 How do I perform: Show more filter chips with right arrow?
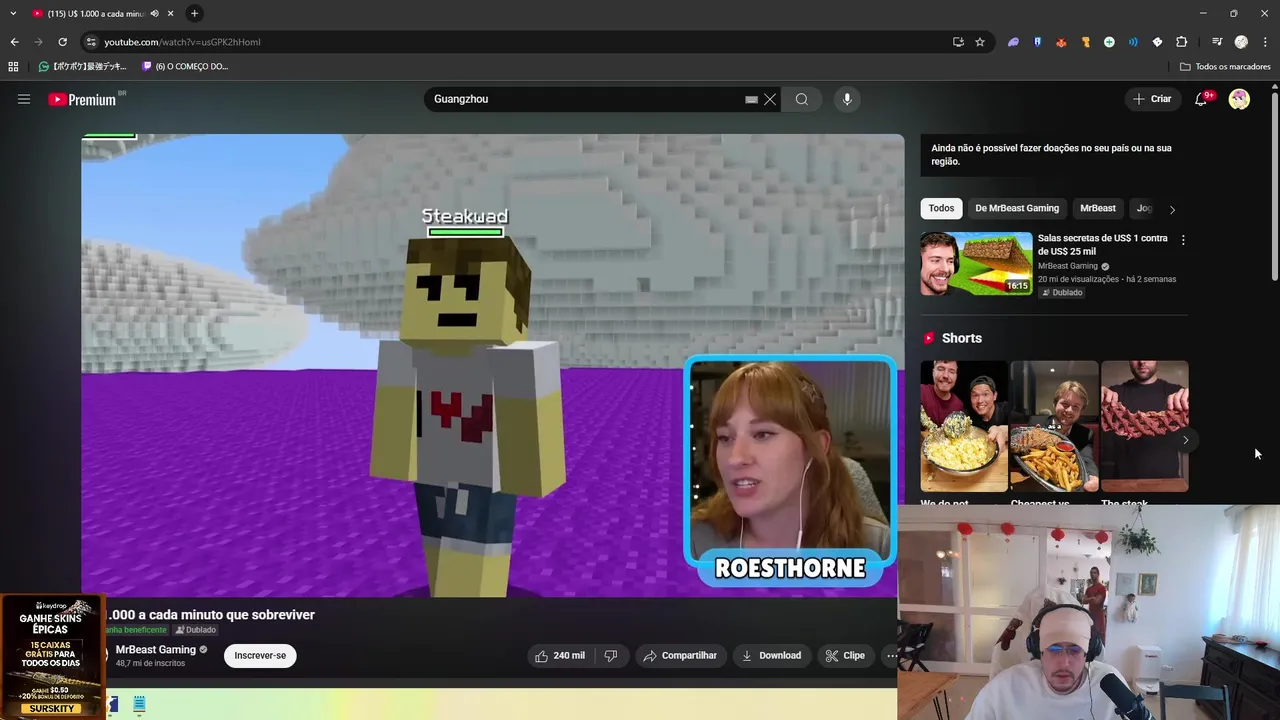[1172, 209]
